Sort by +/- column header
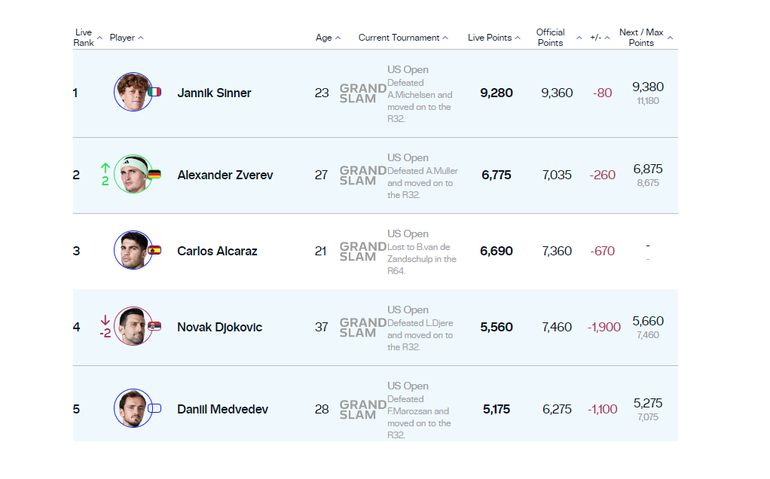The height and width of the screenshot is (479, 770). pyautogui.click(x=600, y=38)
